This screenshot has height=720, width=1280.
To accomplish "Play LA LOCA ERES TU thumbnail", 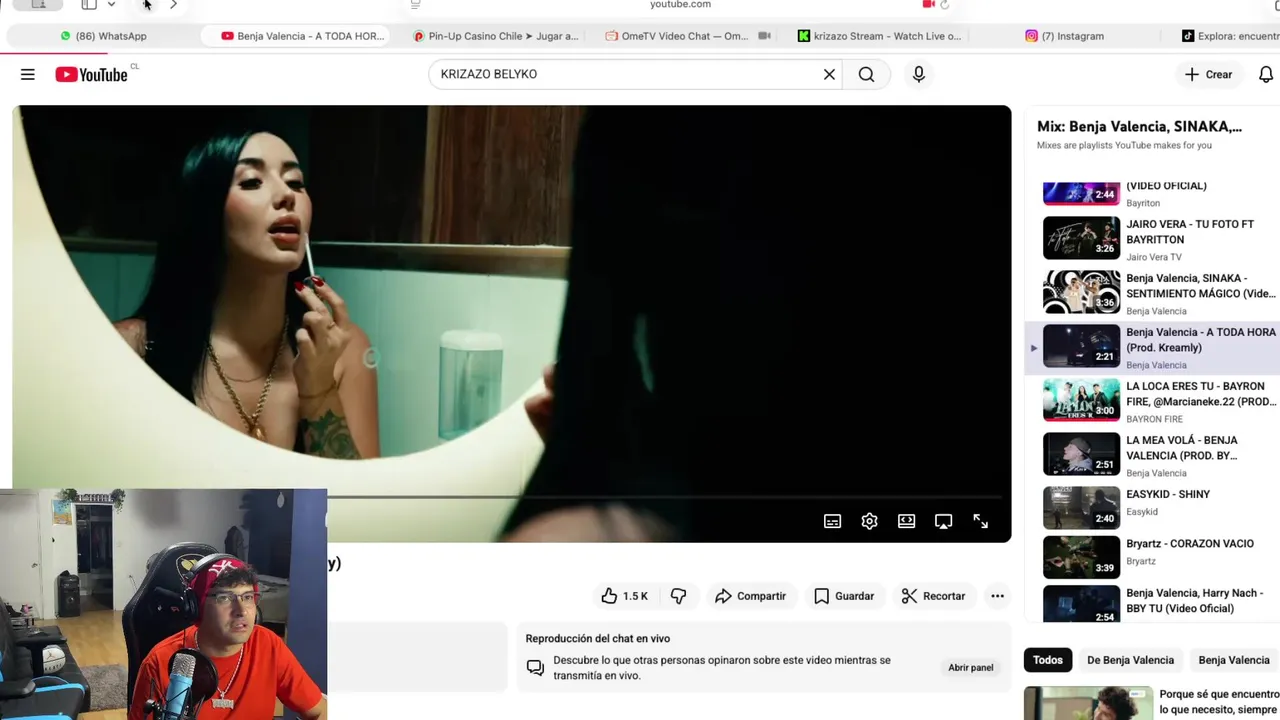I will (x=1082, y=400).
